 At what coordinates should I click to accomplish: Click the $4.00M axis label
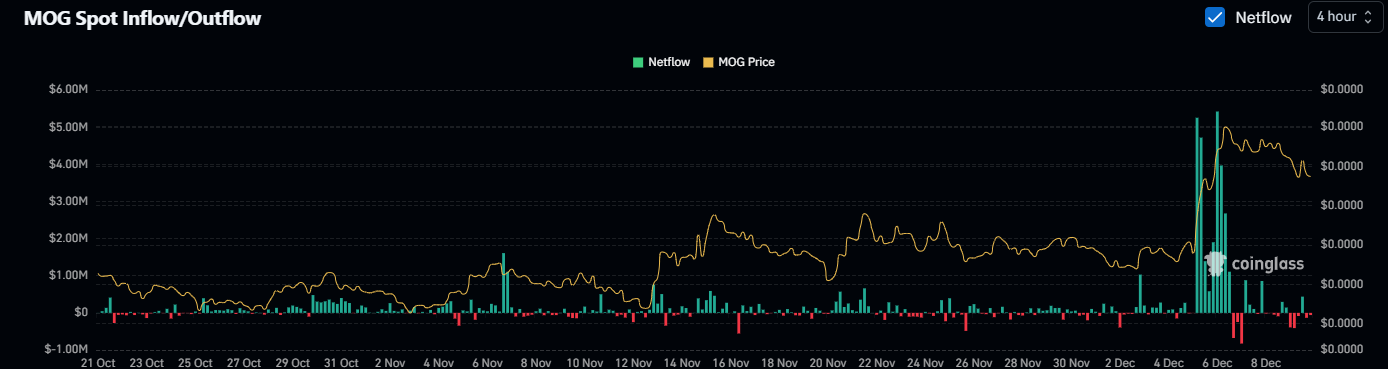69,164
